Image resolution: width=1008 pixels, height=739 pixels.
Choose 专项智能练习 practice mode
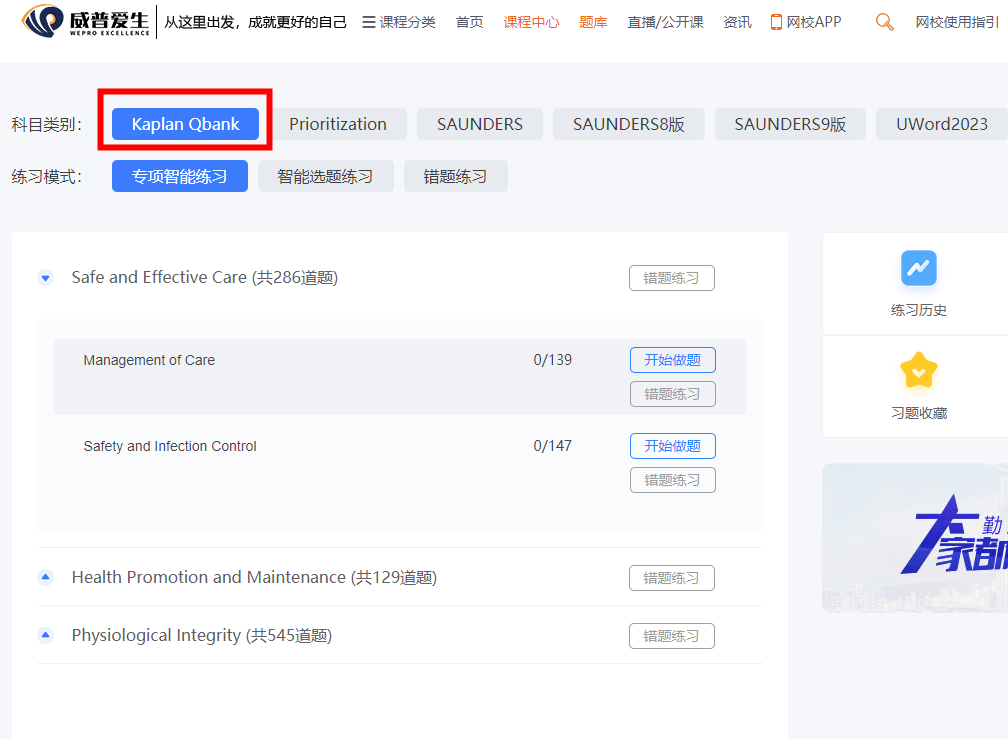(x=179, y=176)
